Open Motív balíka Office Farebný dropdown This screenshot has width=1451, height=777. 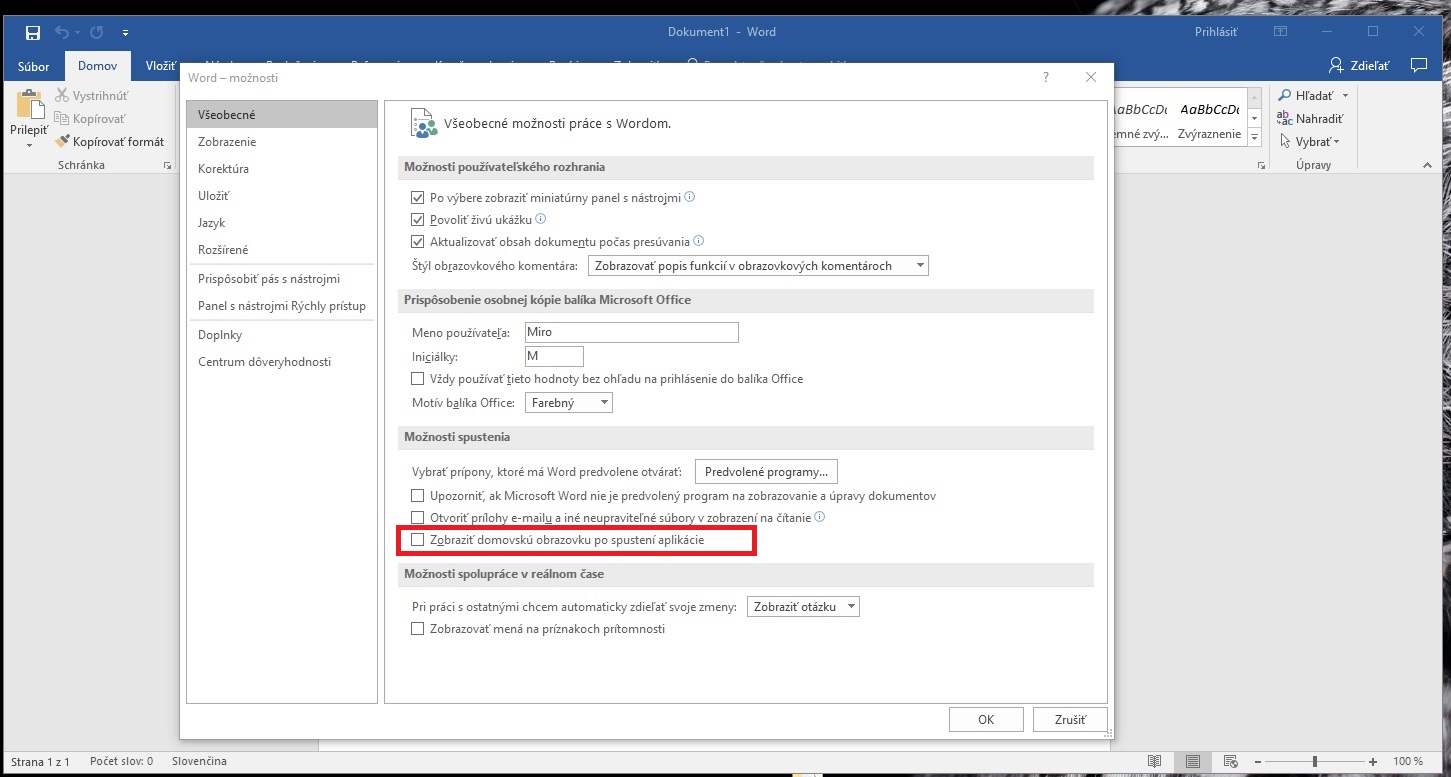568,403
